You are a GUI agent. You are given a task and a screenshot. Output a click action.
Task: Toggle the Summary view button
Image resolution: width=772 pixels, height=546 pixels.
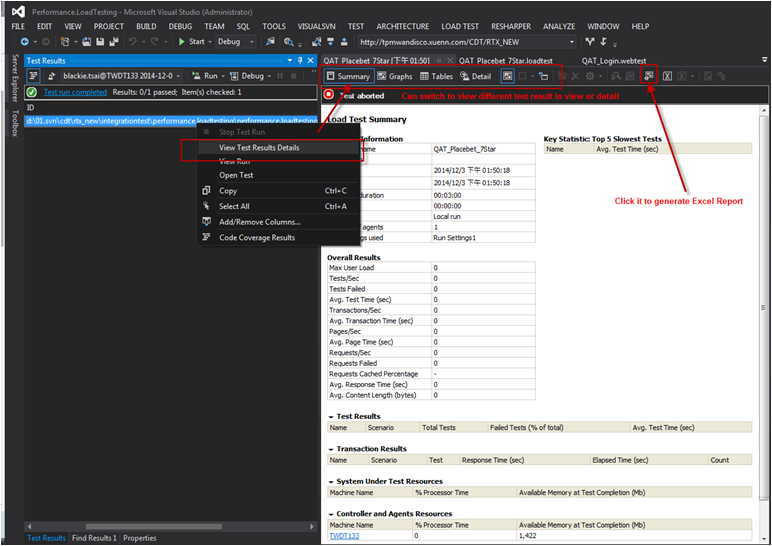pyautogui.click(x=347, y=76)
